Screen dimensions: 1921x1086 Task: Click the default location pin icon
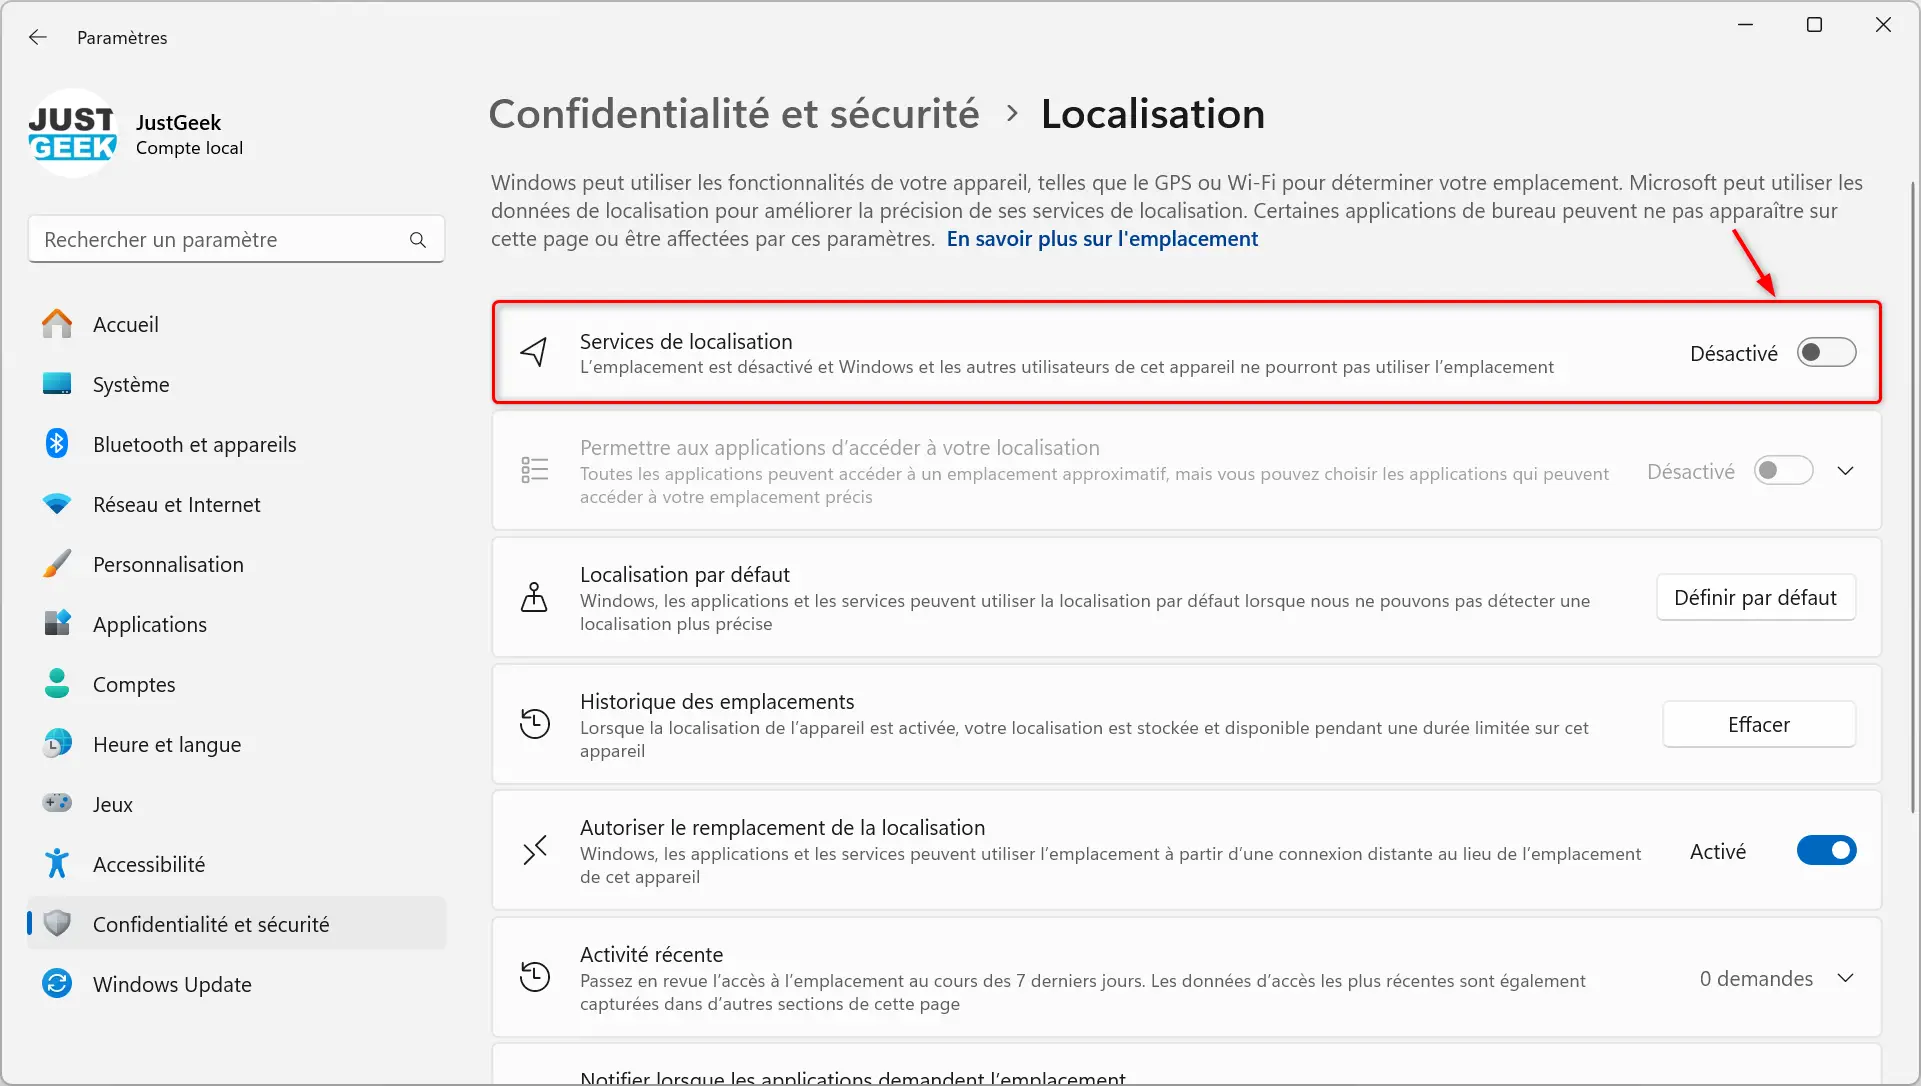[x=534, y=596]
